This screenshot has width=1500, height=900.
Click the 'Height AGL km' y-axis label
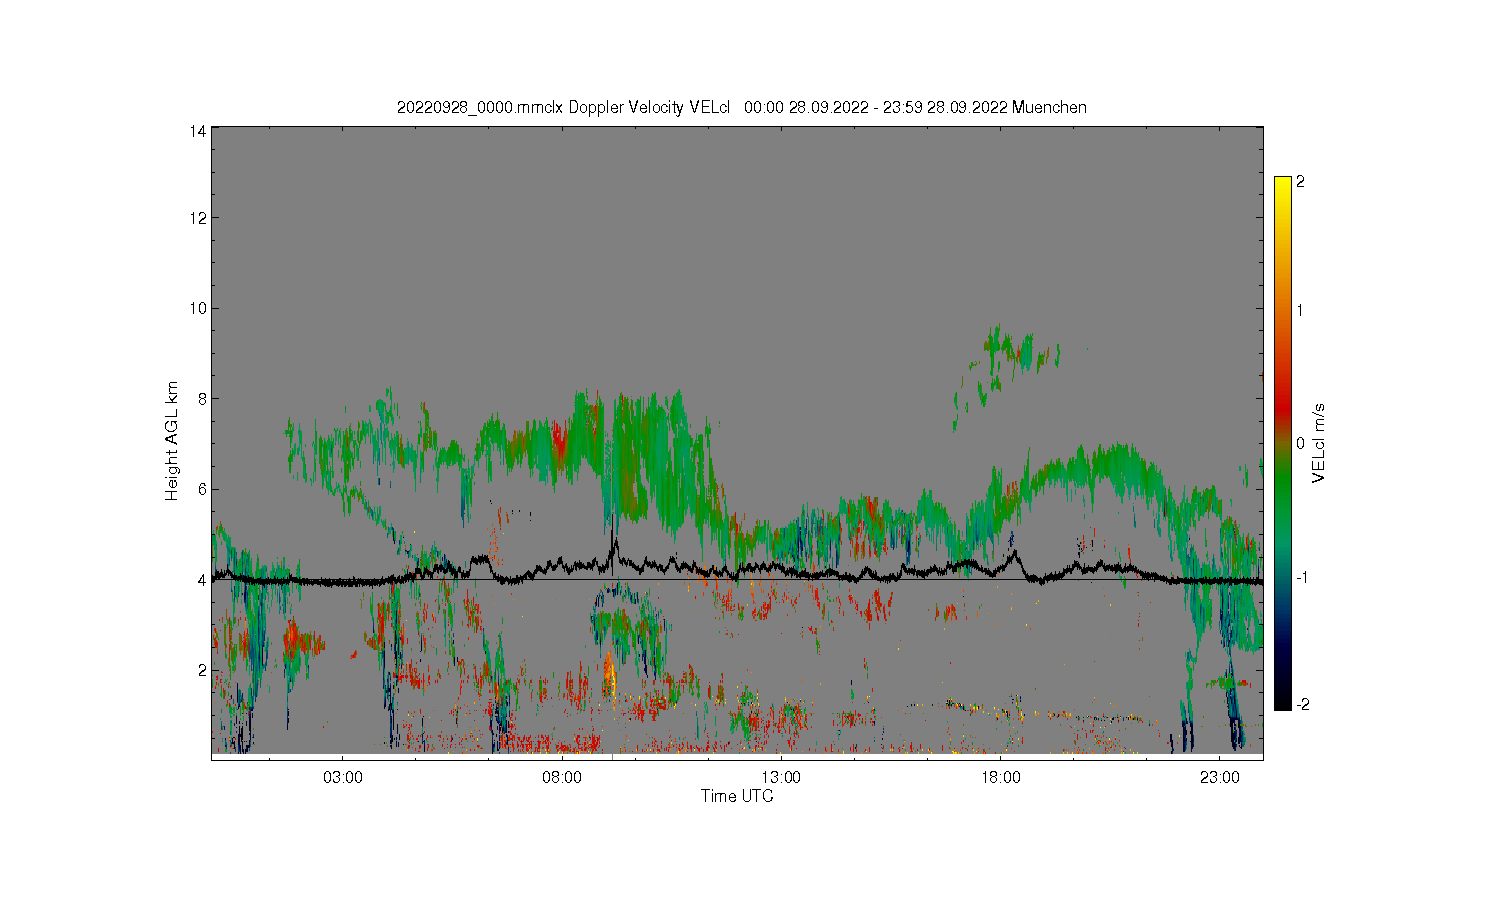point(172,441)
